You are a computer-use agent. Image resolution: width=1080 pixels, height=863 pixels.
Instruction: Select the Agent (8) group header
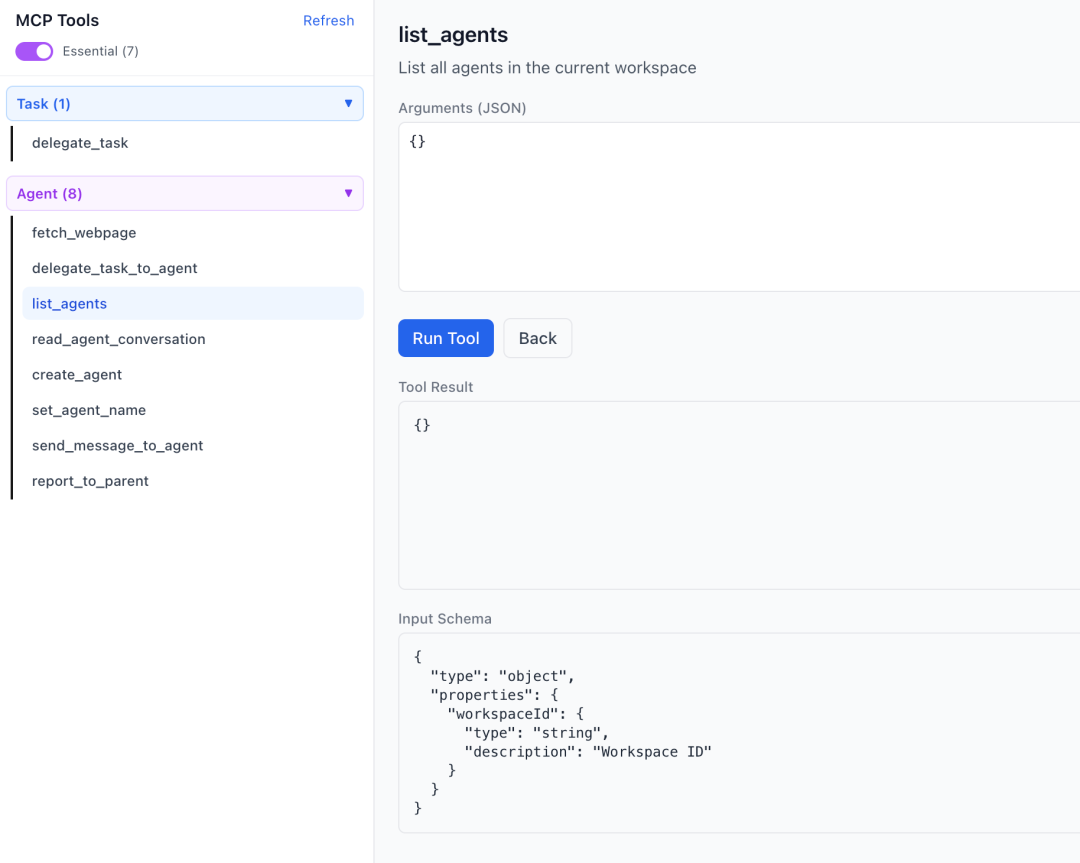click(x=185, y=194)
